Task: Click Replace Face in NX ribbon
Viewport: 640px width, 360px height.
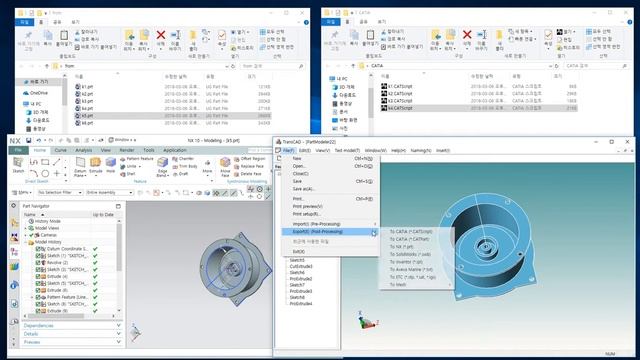Action: pos(249,166)
